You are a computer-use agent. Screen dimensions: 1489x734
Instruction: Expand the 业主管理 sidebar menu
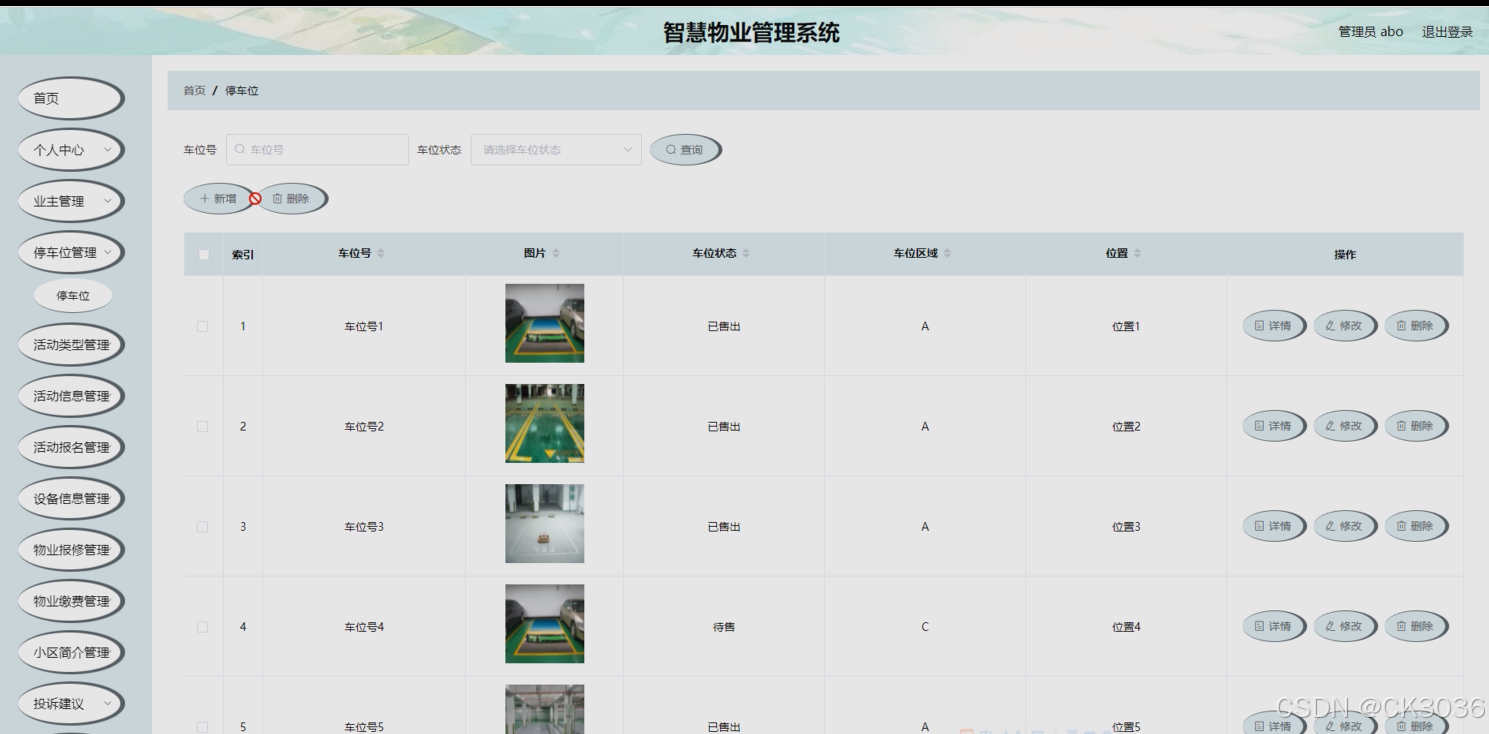click(x=71, y=201)
